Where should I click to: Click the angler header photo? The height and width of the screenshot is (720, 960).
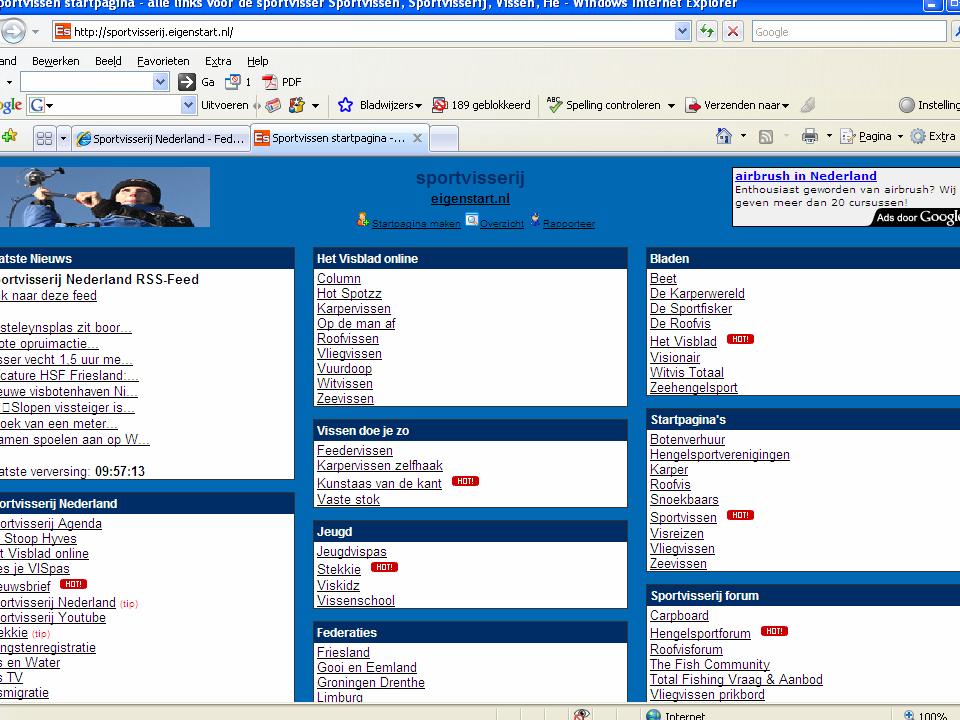coord(105,197)
